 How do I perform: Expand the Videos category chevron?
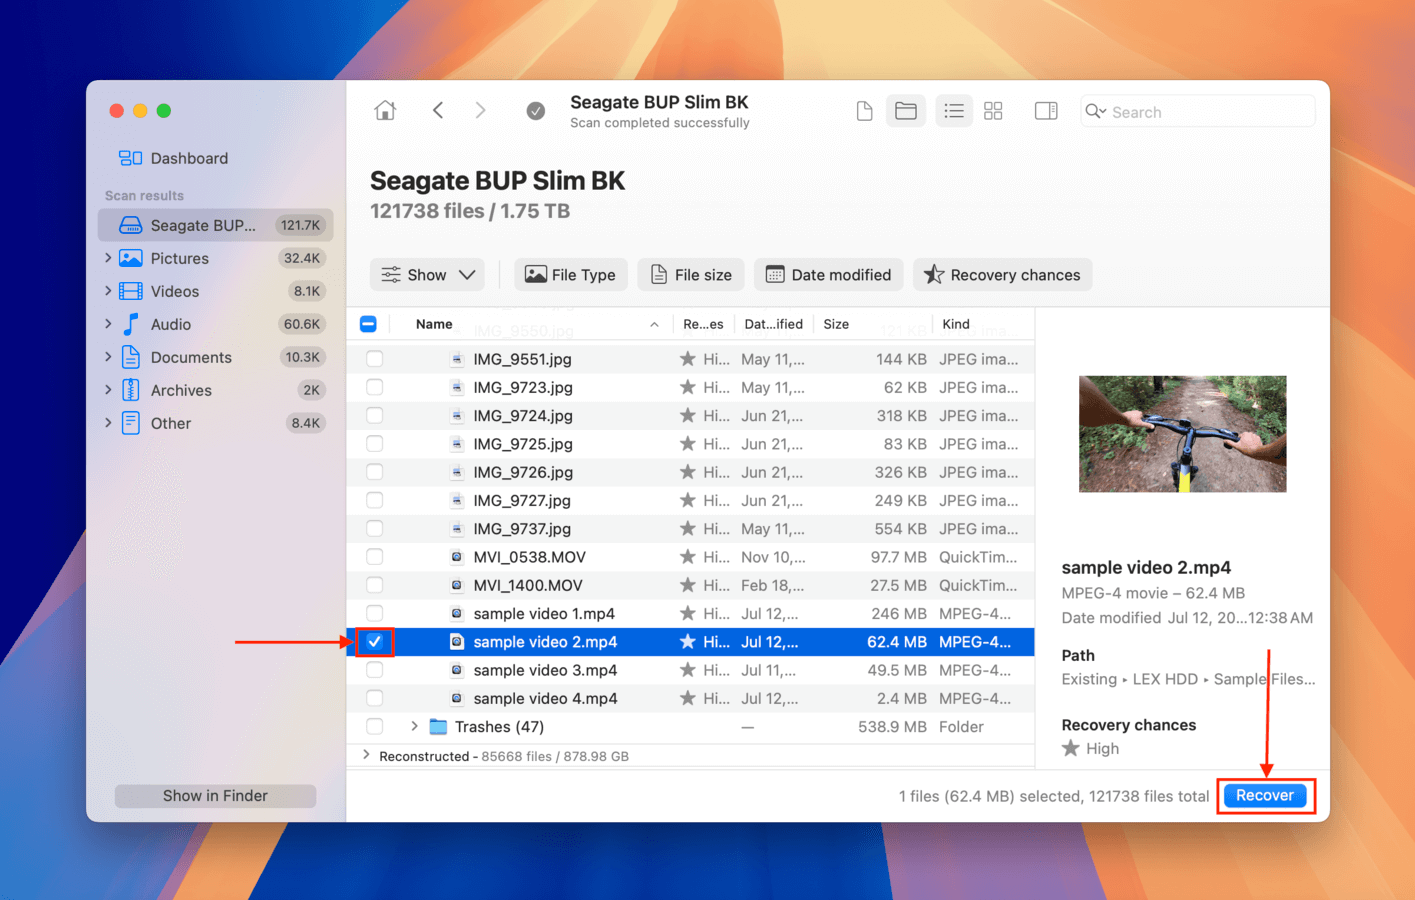[108, 291]
